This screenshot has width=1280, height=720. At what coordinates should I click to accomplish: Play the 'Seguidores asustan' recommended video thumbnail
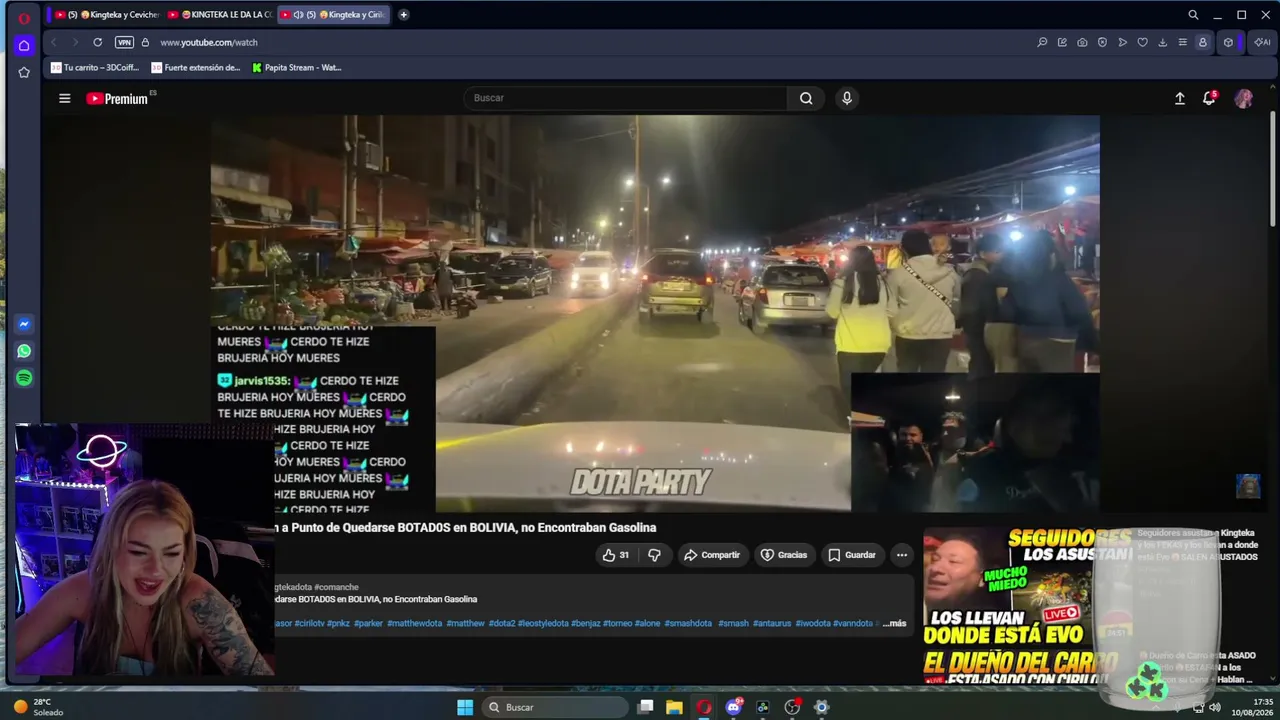click(1027, 605)
